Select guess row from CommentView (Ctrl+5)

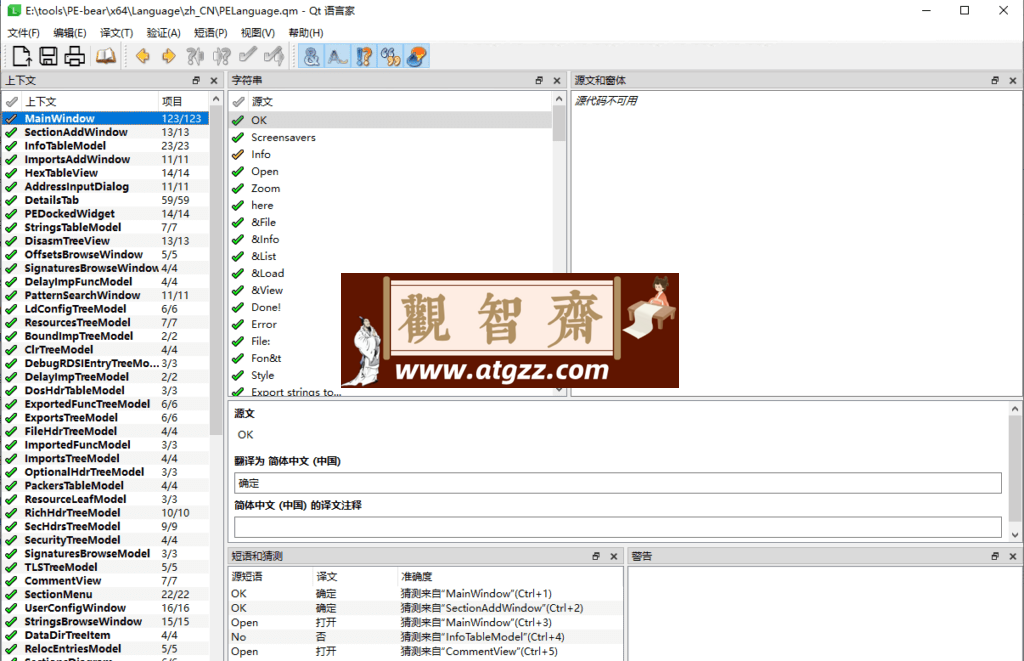426,651
